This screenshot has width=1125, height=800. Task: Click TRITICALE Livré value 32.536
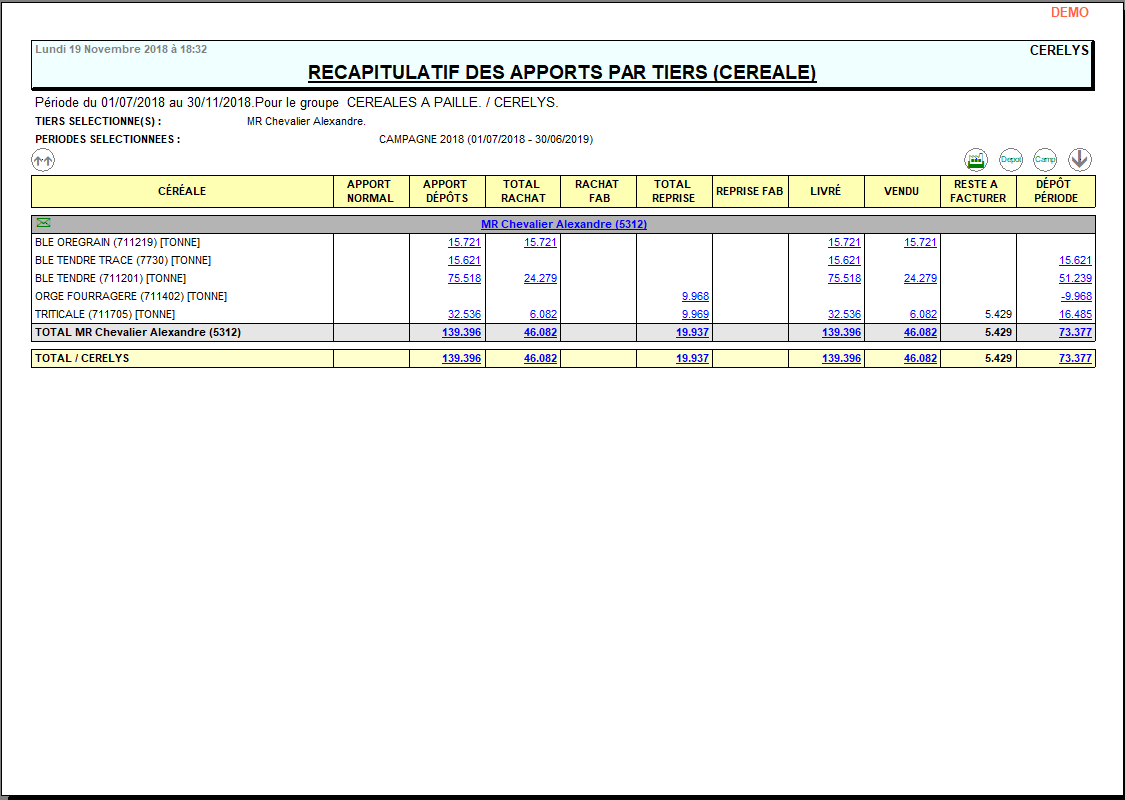pyautogui.click(x=844, y=315)
